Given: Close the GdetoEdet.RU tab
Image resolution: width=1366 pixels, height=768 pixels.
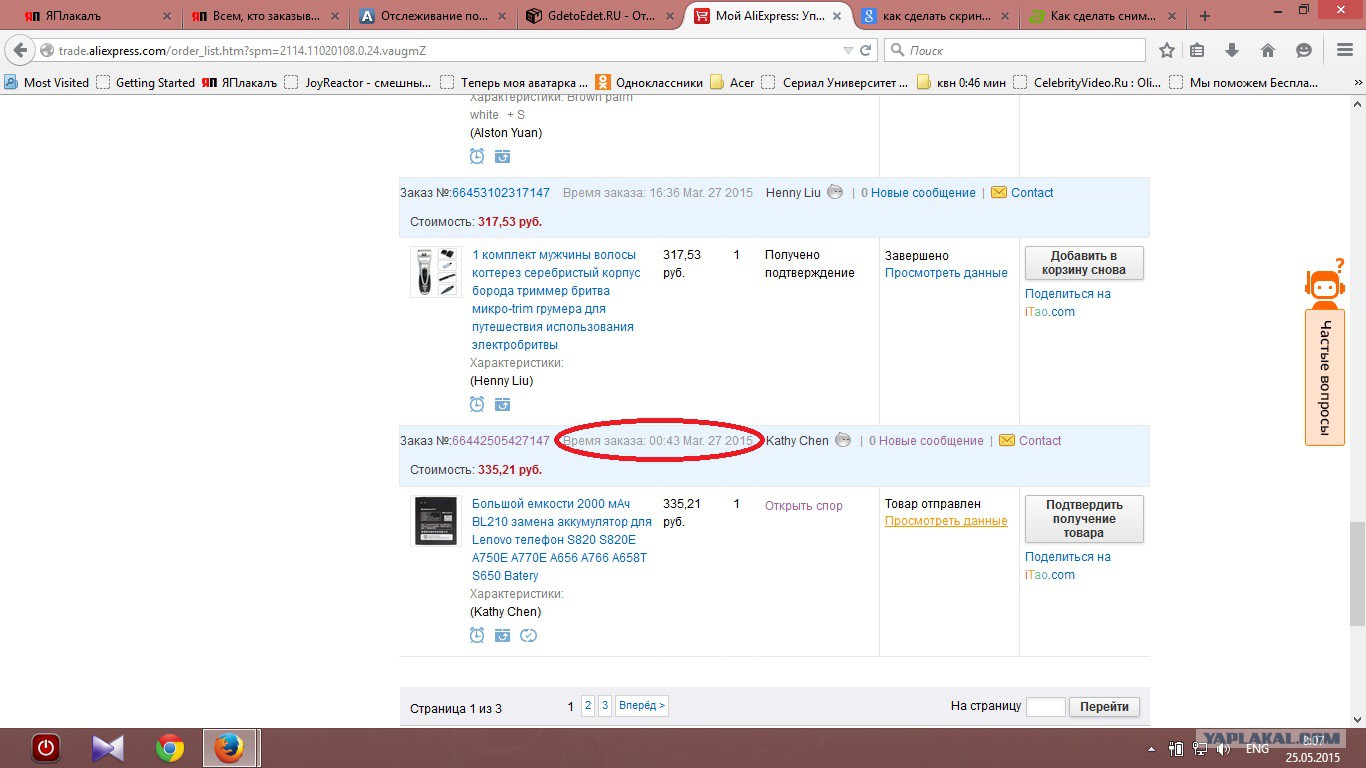Looking at the screenshot, I should (670, 16).
